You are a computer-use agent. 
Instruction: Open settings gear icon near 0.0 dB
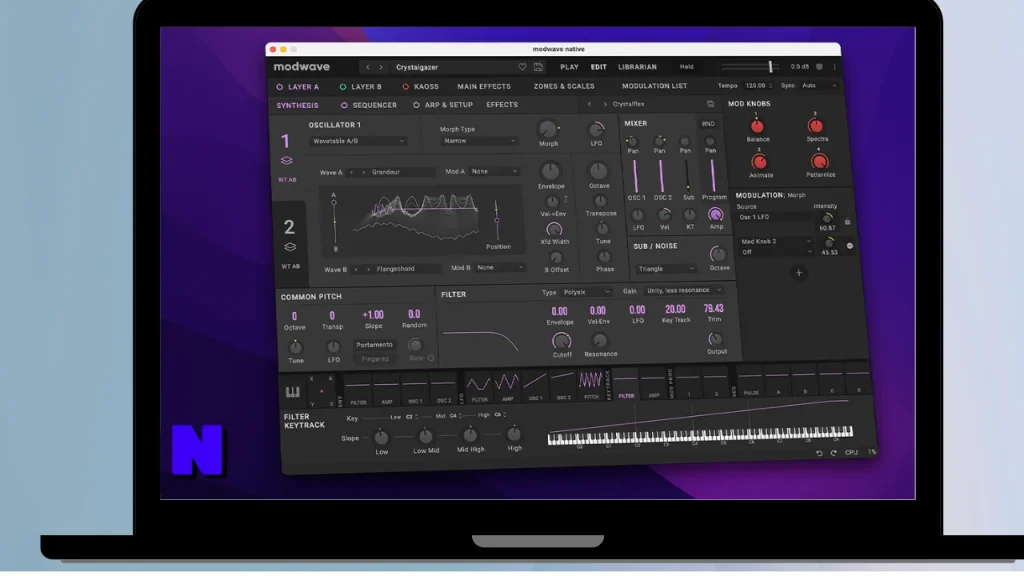(819, 67)
